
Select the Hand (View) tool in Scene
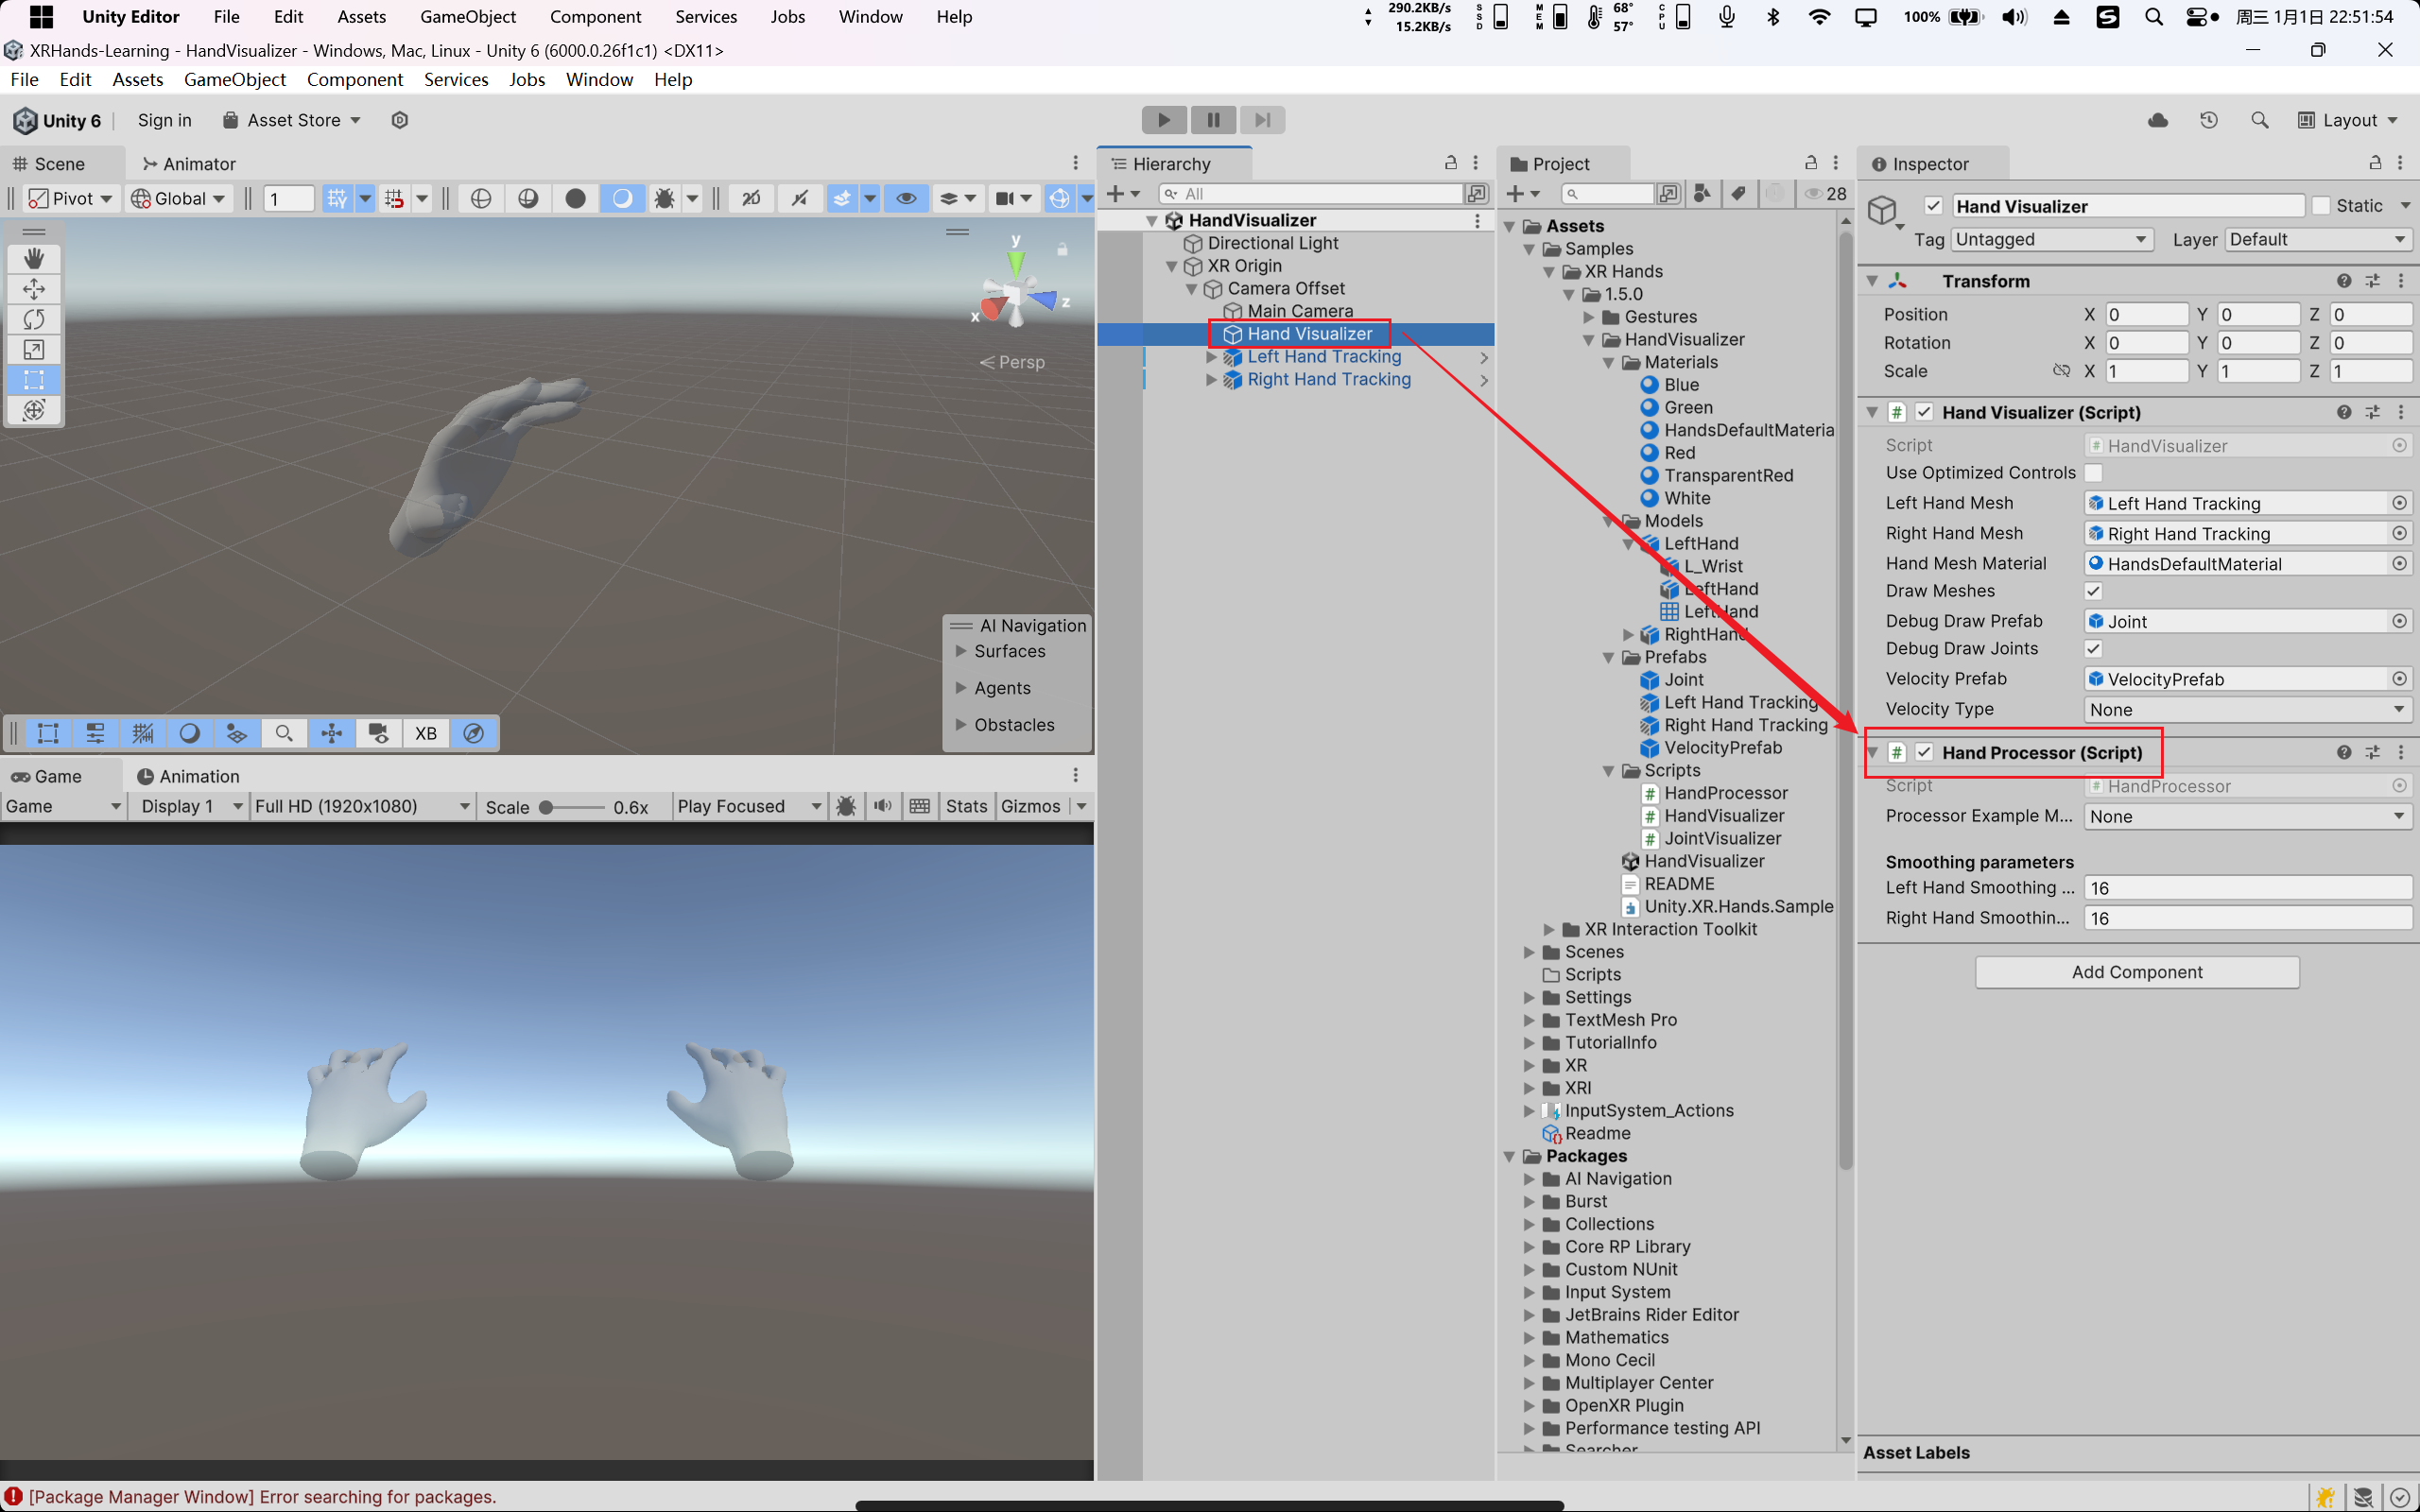[34, 259]
